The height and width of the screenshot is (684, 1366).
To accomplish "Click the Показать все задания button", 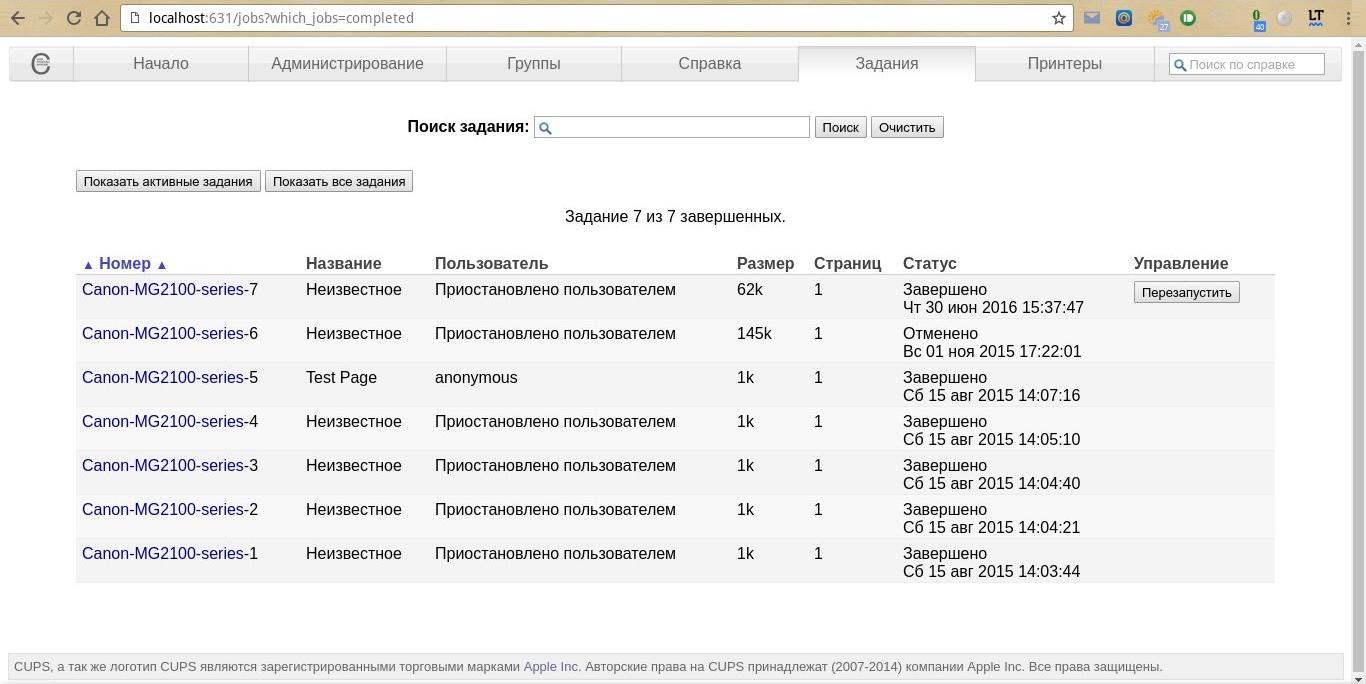I will (339, 182).
